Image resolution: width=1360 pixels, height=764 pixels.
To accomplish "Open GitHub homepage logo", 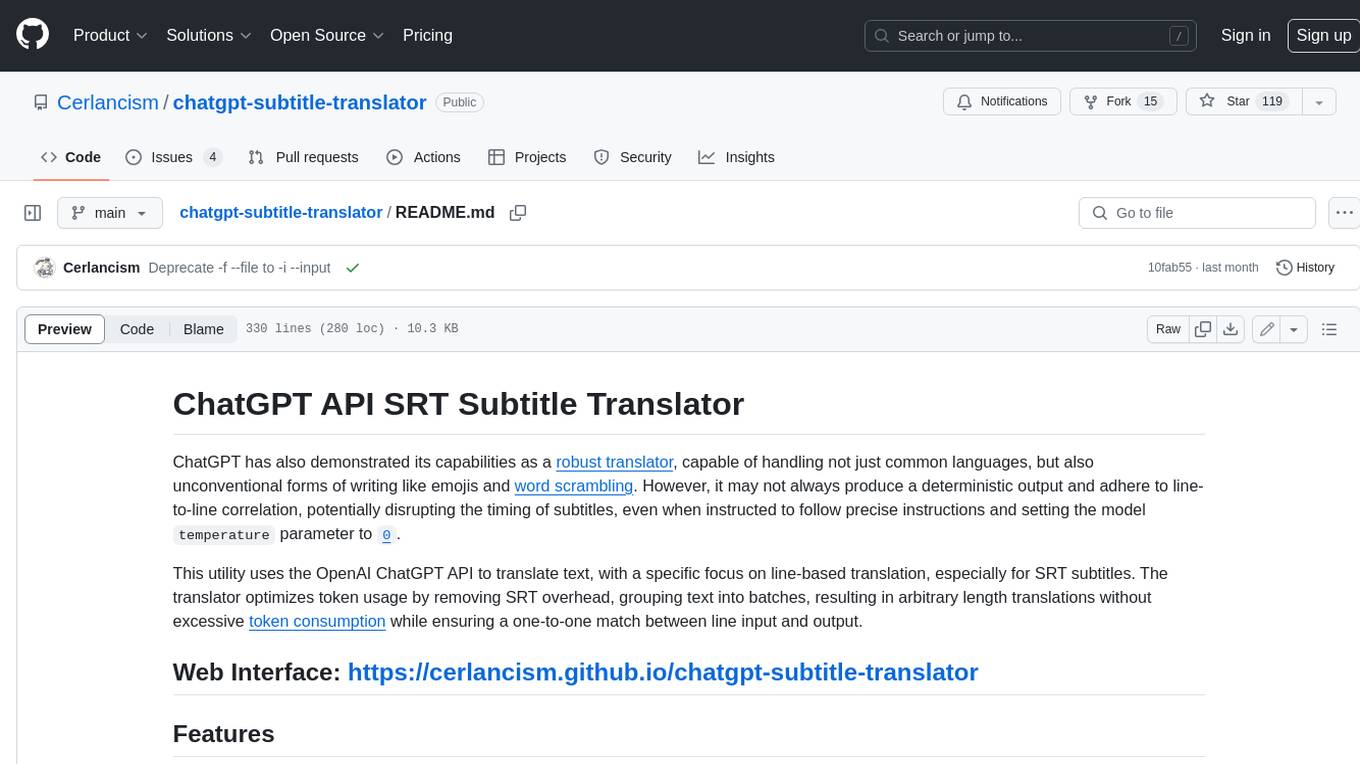I will (32, 35).
